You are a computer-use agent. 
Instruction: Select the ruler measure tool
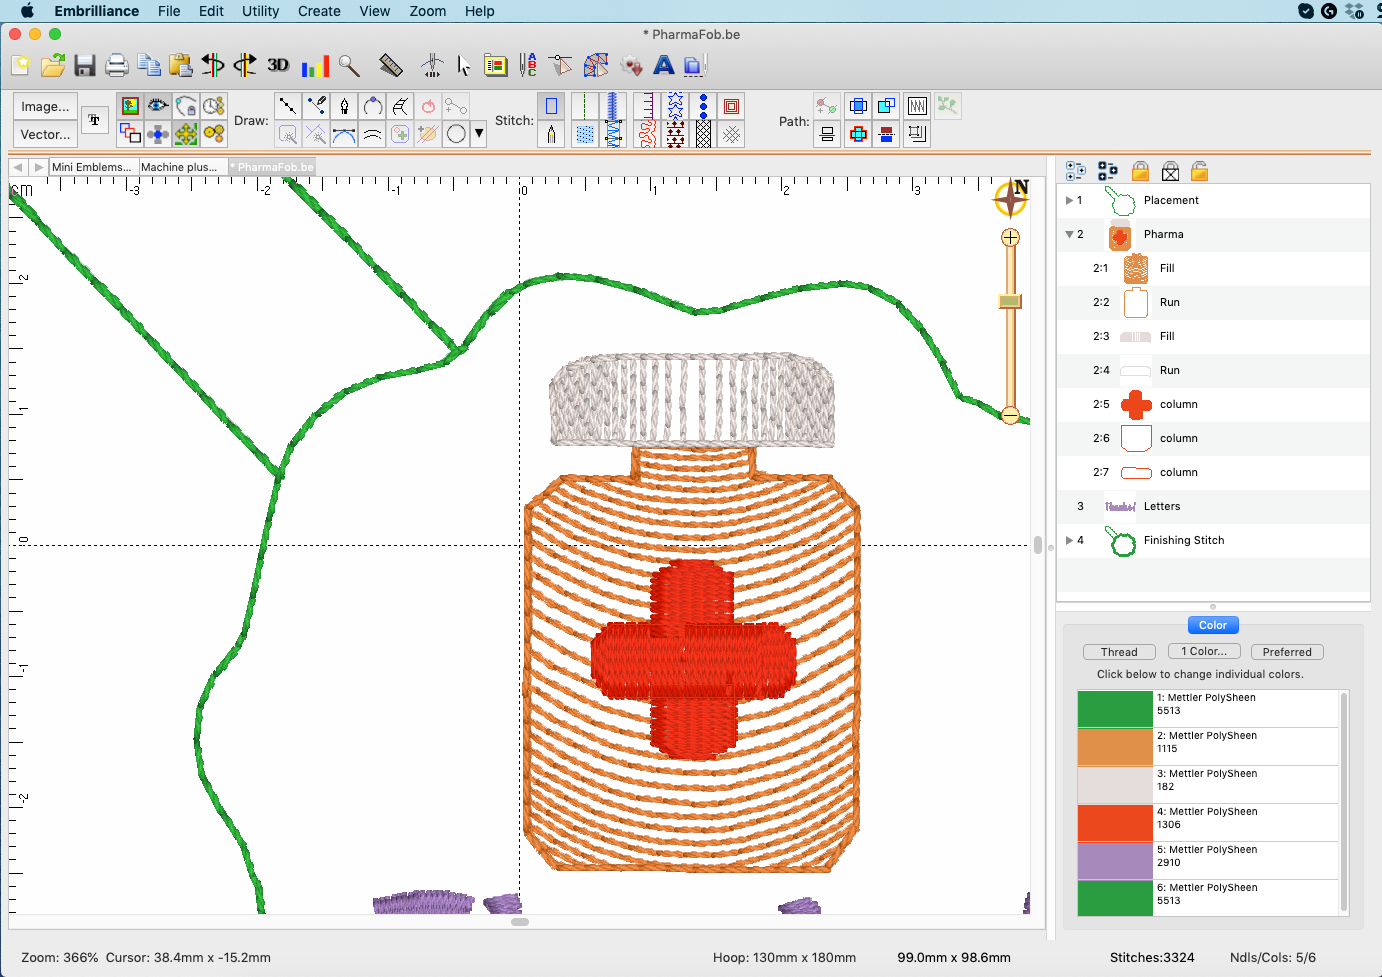(x=391, y=66)
